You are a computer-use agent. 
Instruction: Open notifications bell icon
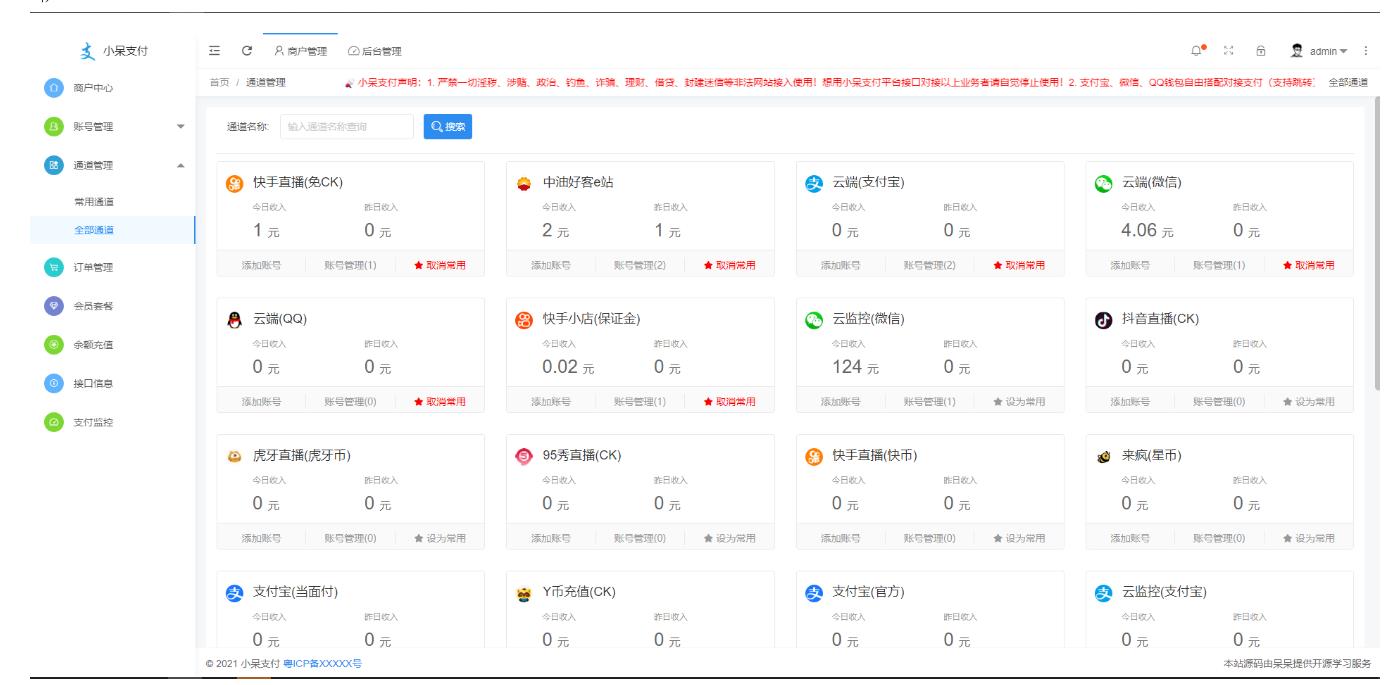pyautogui.click(x=1197, y=50)
